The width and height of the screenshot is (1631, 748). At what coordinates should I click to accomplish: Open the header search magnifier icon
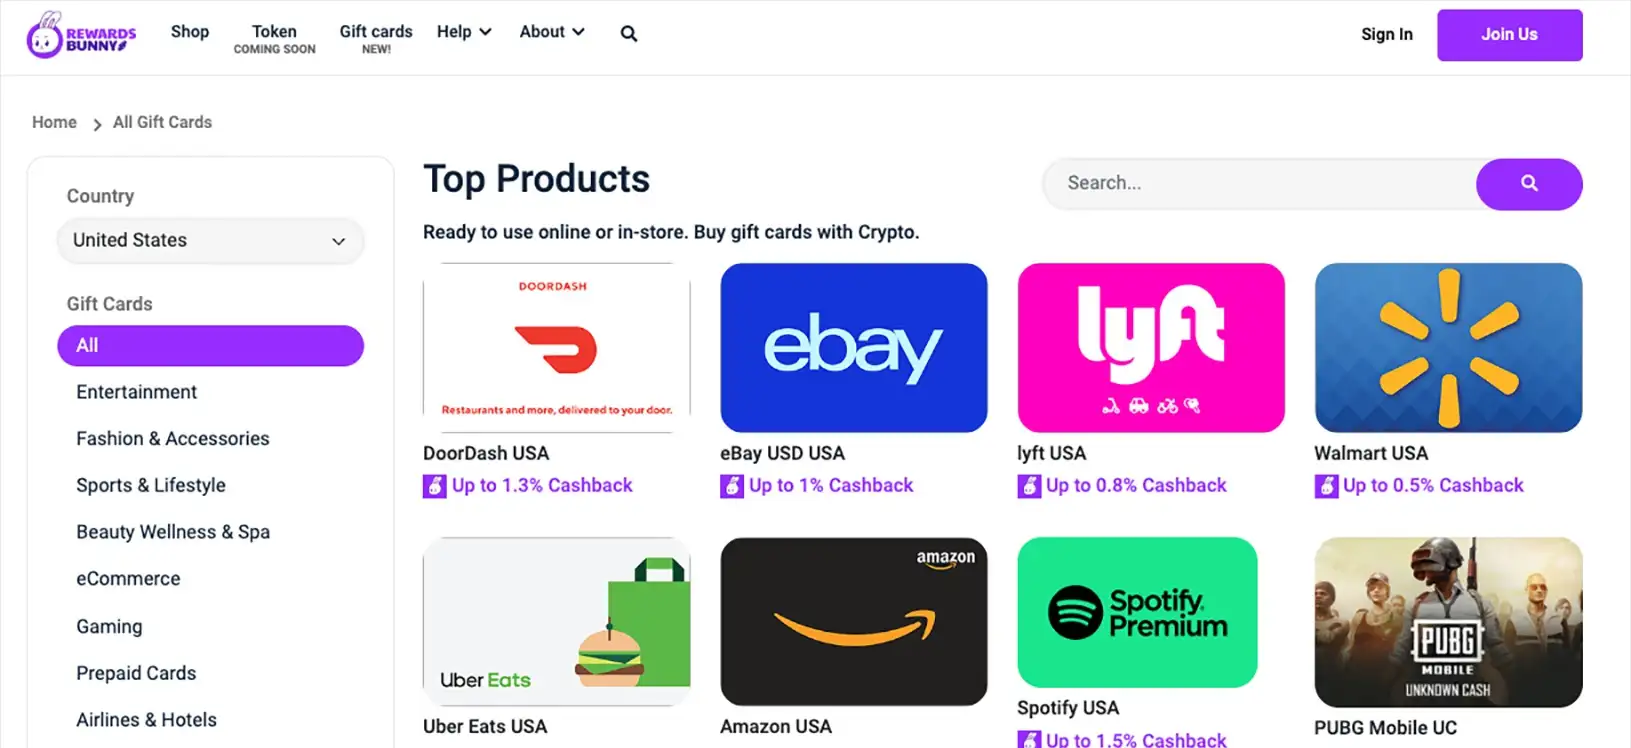point(628,34)
